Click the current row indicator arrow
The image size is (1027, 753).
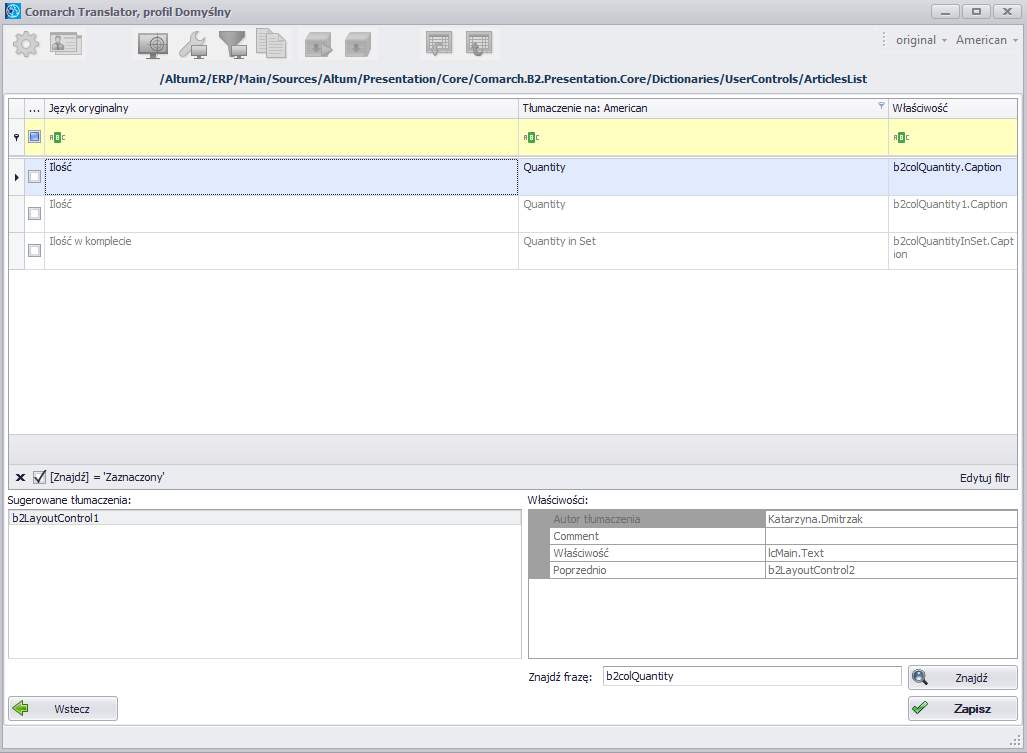(16, 177)
